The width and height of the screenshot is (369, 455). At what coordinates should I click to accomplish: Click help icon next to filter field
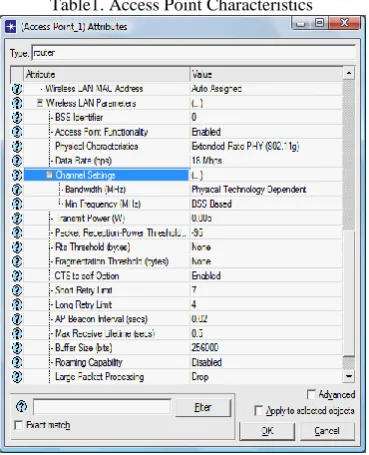click(x=22, y=406)
